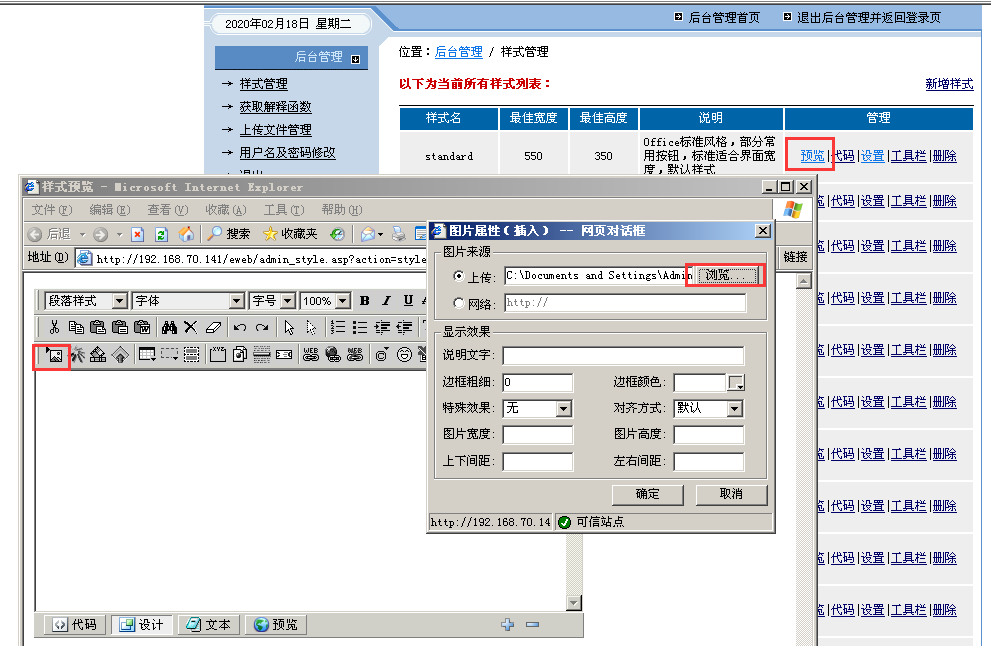Screen dimensions: 991x646
Task: Open the 对齐方式 dropdown
Action: click(734, 409)
